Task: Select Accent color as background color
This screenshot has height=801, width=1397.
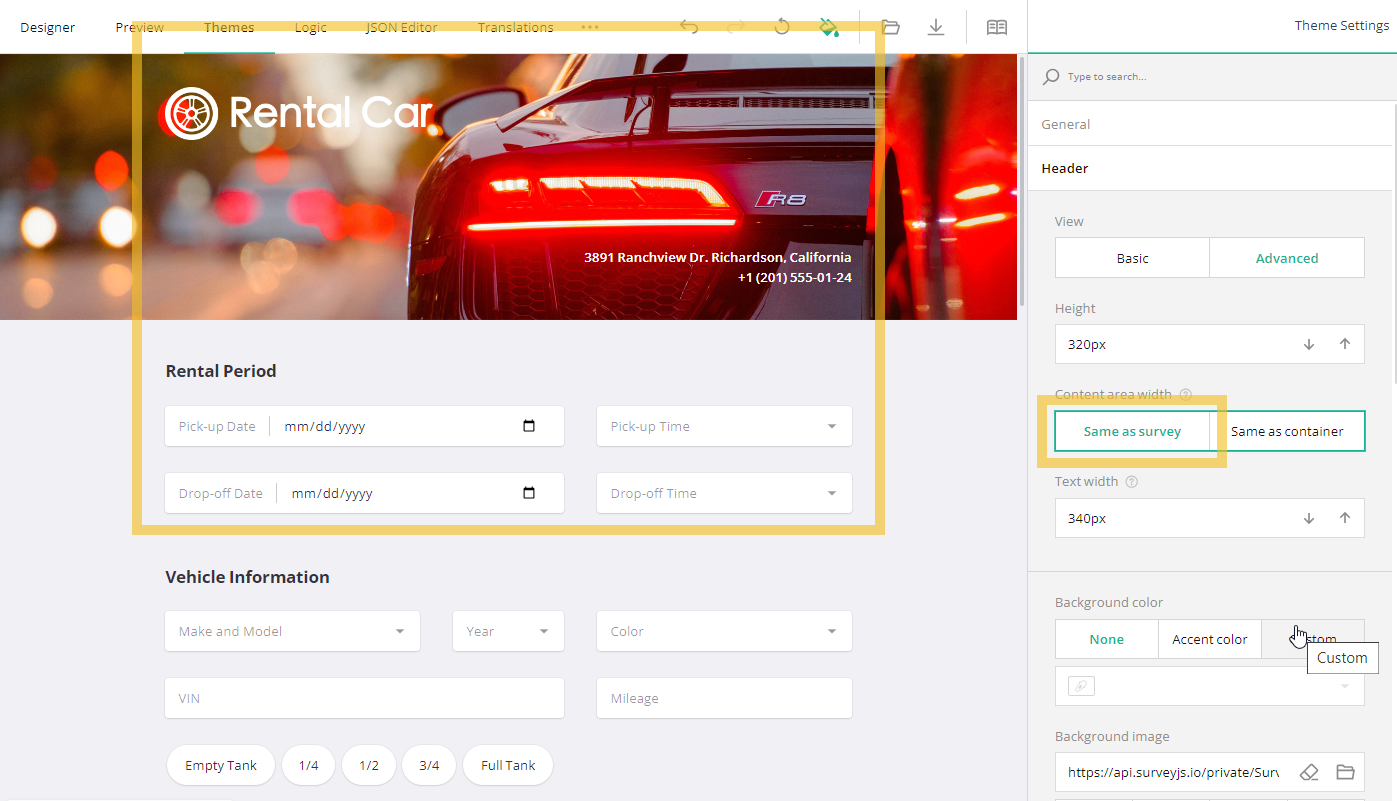Action: click(1209, 639)
